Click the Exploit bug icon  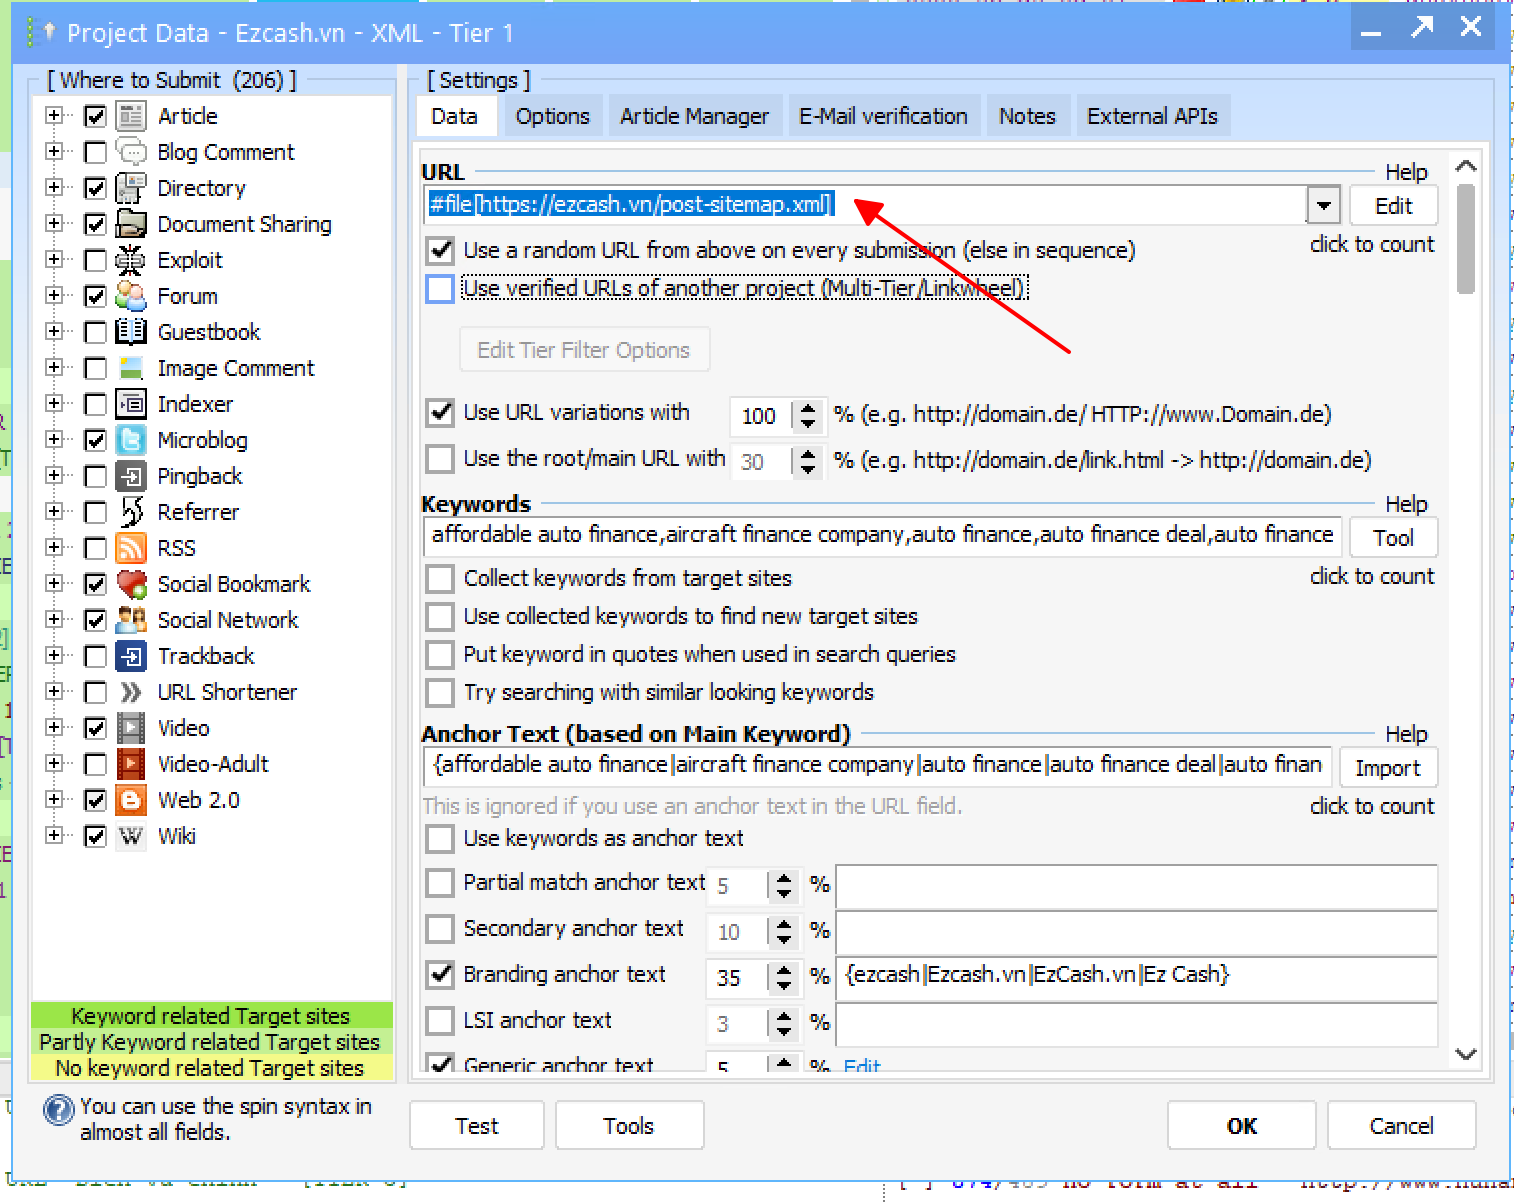pyautogui.click(x=131, y=260)
